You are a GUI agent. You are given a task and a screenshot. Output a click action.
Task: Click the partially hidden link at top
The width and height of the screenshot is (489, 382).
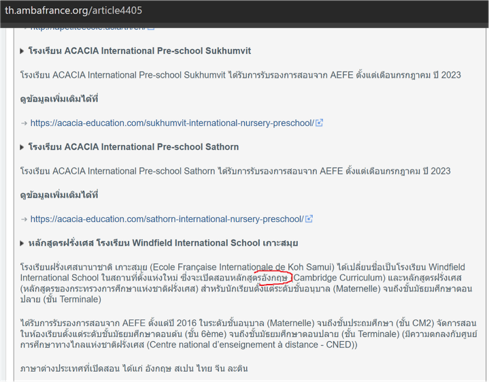click(88, 29)
